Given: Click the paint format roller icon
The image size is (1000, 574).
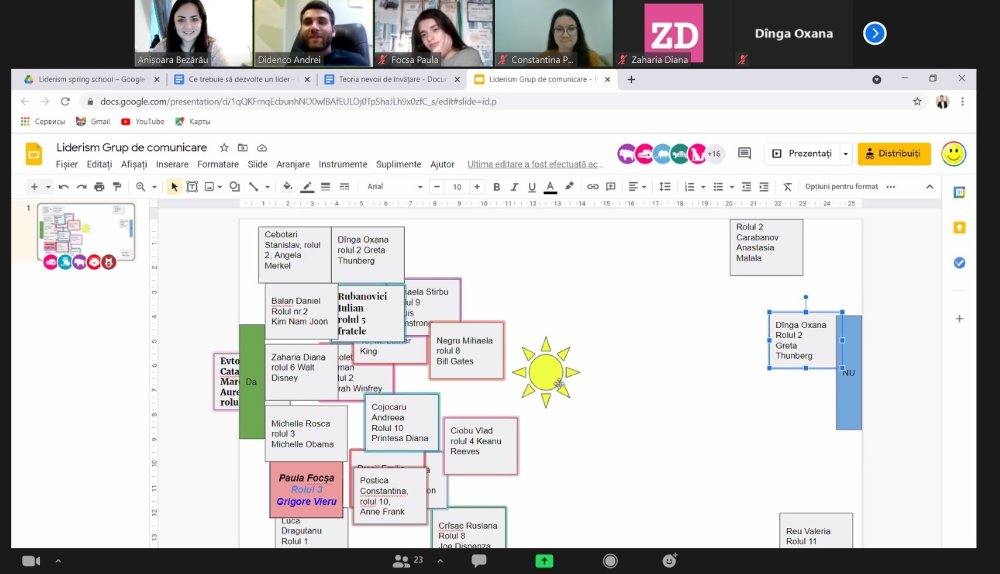Looking at the screenshot, I should (117, 187).
